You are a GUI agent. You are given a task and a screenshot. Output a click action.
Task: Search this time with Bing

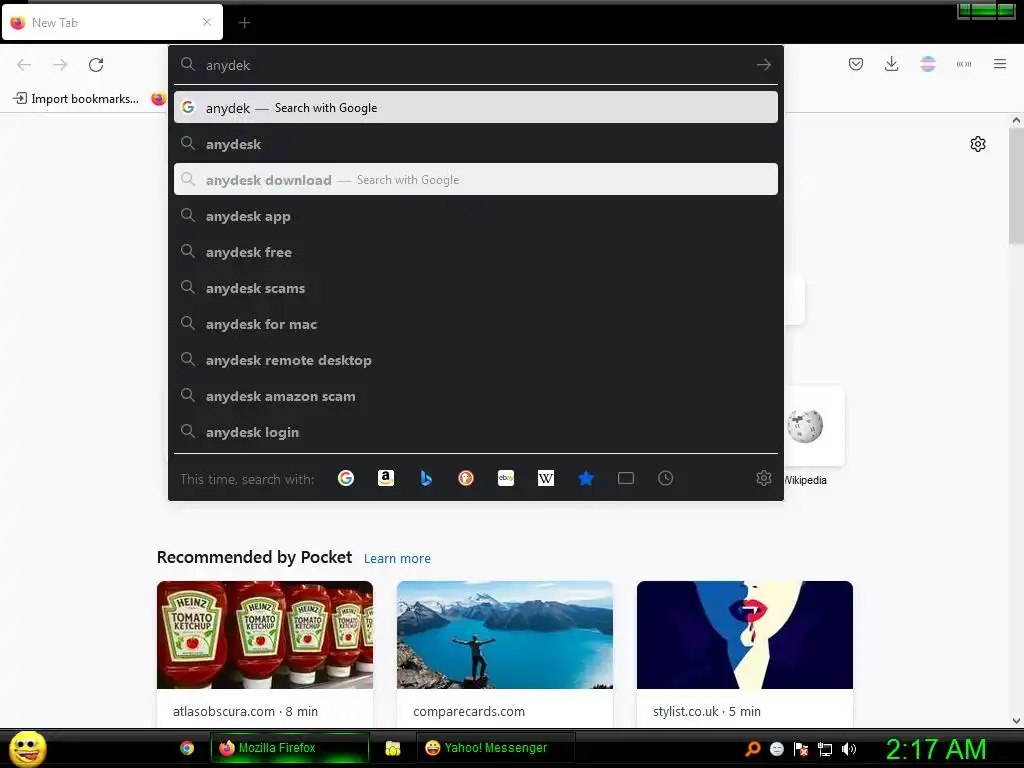click(426, 478)
